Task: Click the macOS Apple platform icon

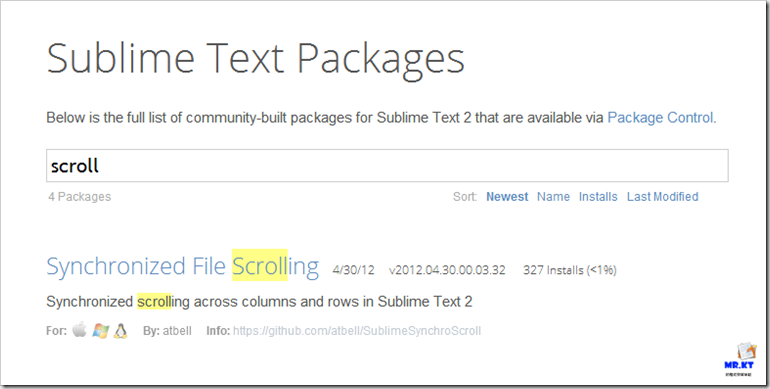Action: point(79,330)
